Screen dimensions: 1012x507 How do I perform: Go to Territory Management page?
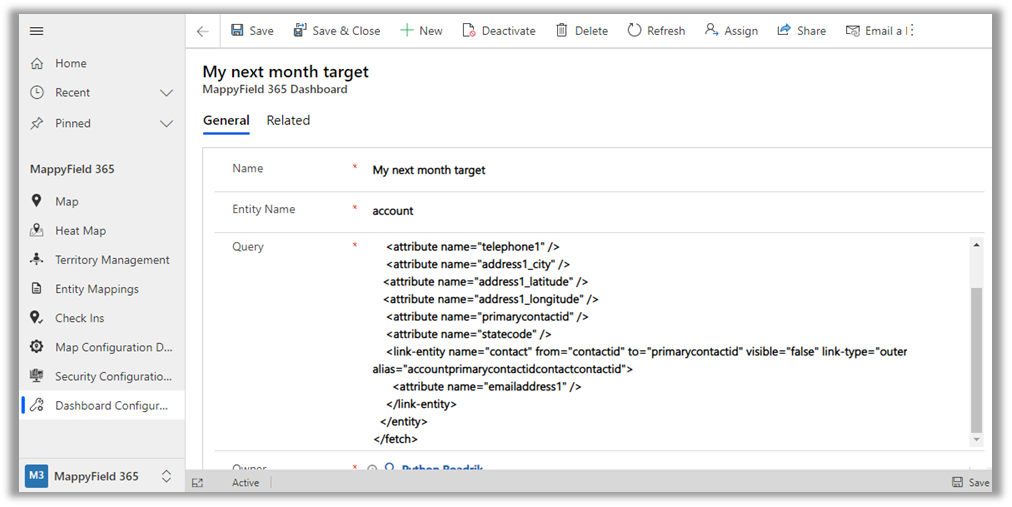(x=111, y=260)
